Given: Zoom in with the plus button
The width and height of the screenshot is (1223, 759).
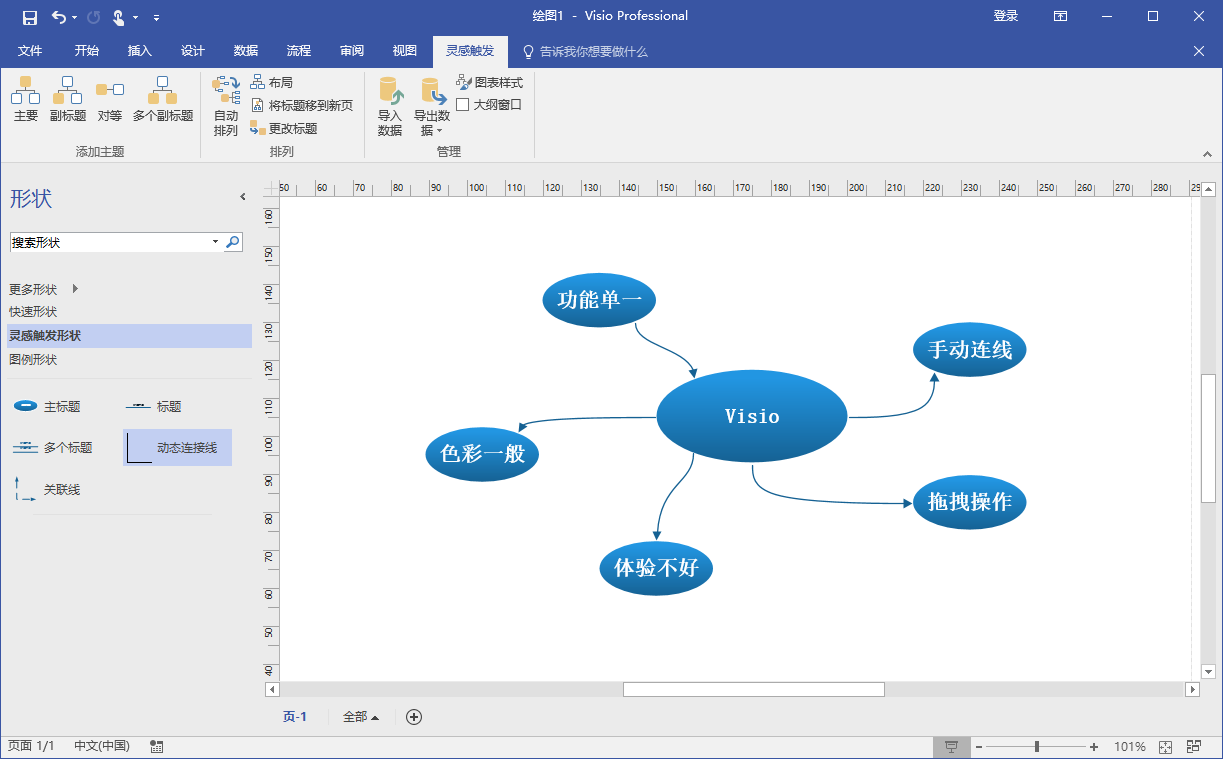Looking at the screenshot, I should coord(1094,747).
